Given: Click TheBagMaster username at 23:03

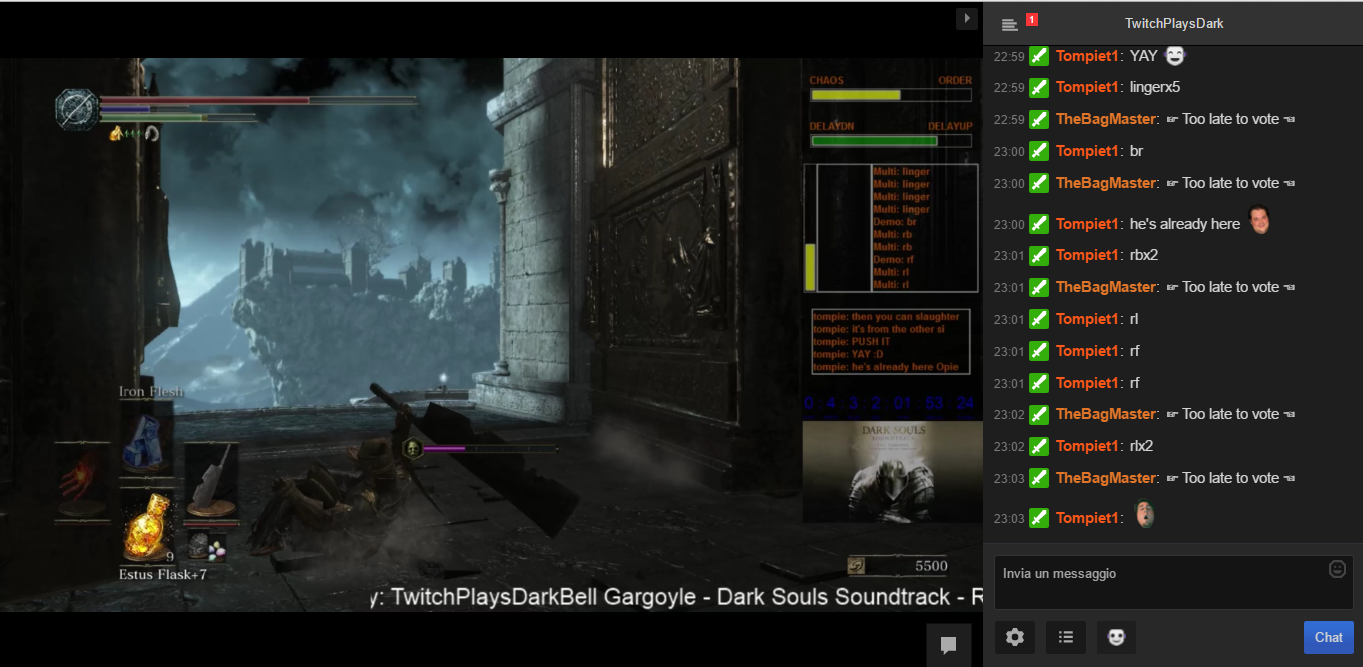Looking at the screenshot, I should pyautogui.click(x=1106, y=478).
